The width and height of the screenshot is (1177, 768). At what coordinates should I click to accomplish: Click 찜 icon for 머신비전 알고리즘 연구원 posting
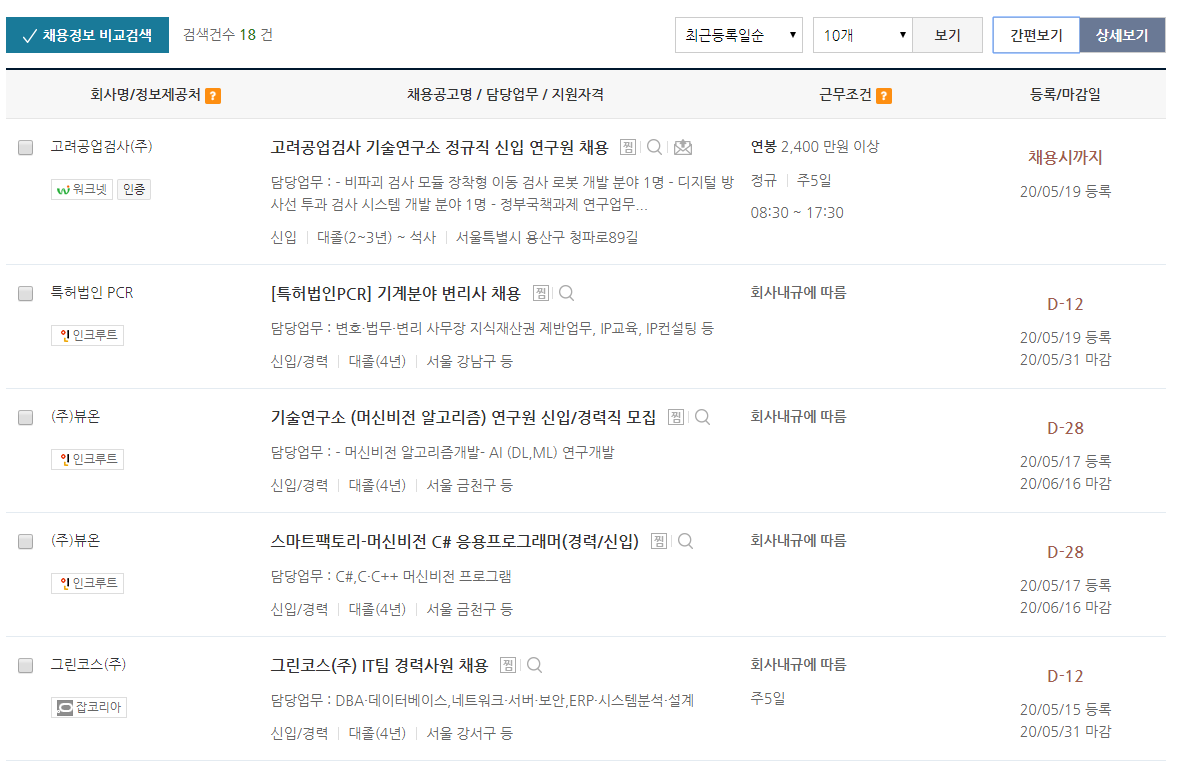click(x=676, y=417)
